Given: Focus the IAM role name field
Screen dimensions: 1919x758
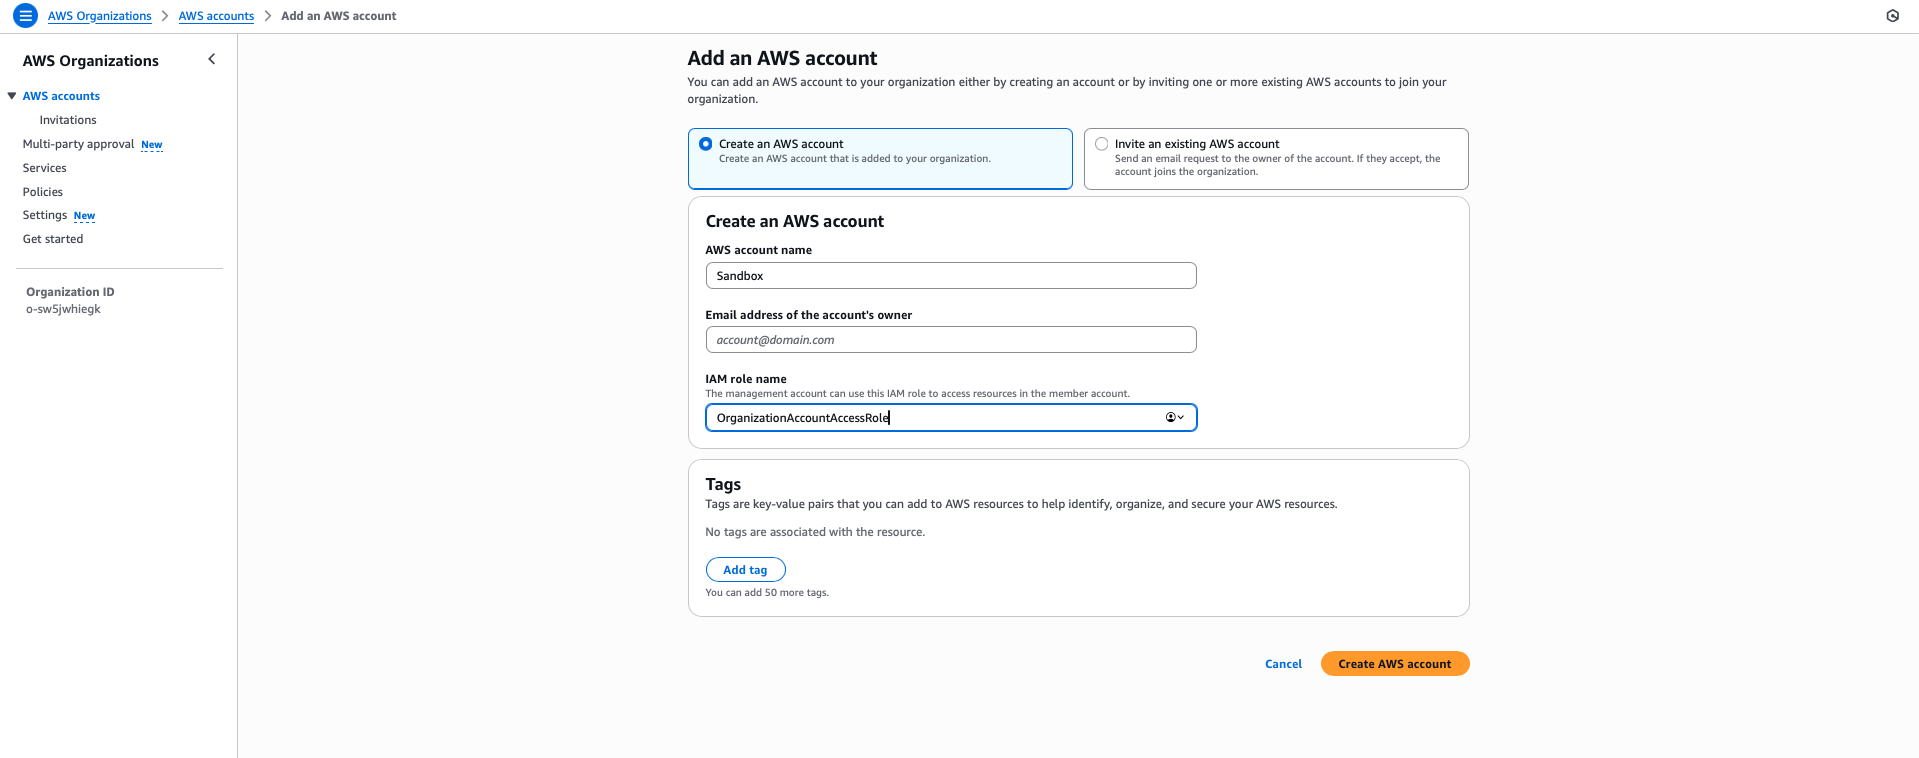Looking at the screenshot, I should pyautogui.click(x=951, y=418).
